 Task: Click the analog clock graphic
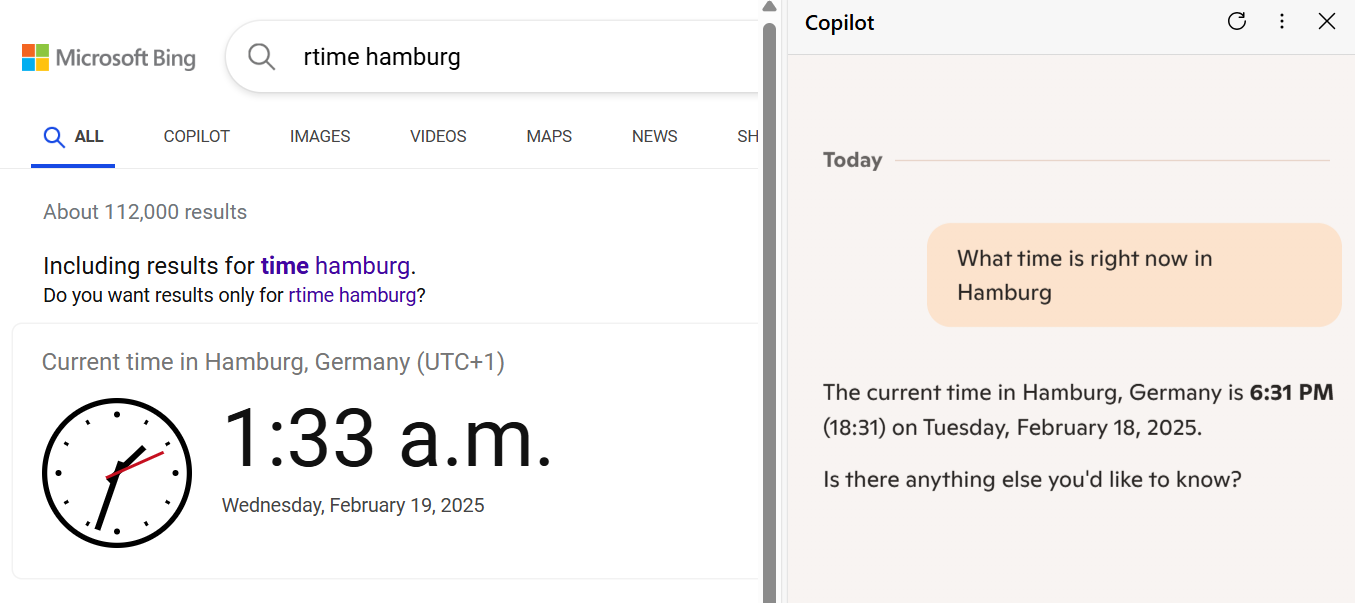point(117,473)
